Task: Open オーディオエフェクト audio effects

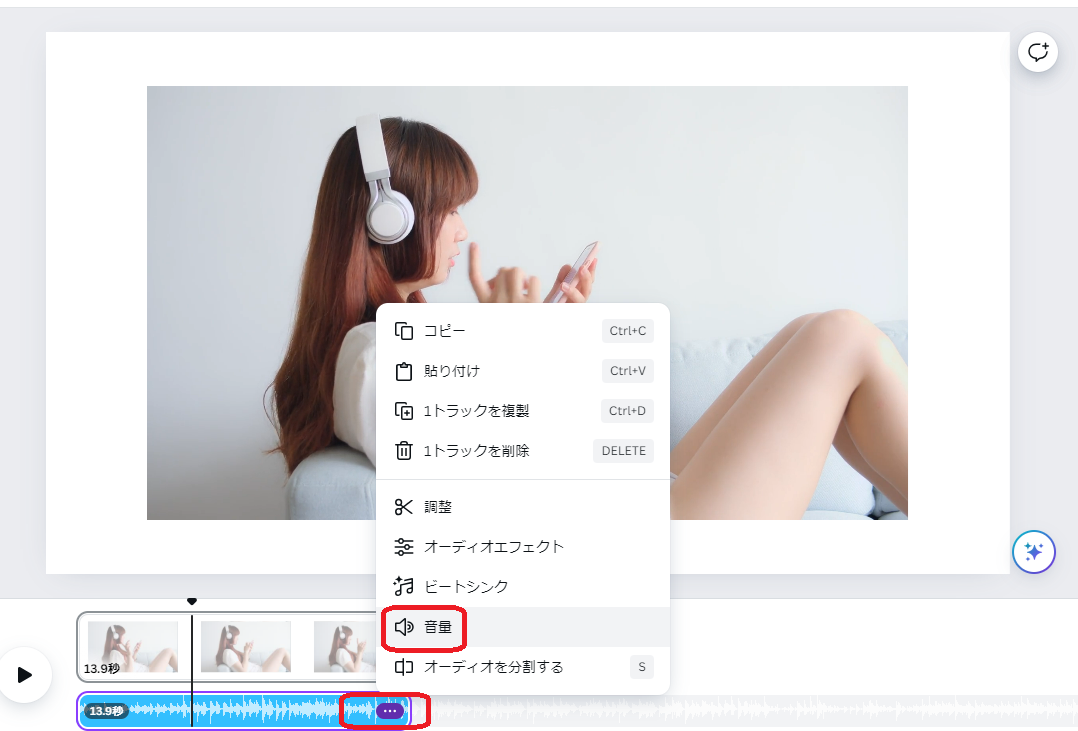Action: click(522, 547)
